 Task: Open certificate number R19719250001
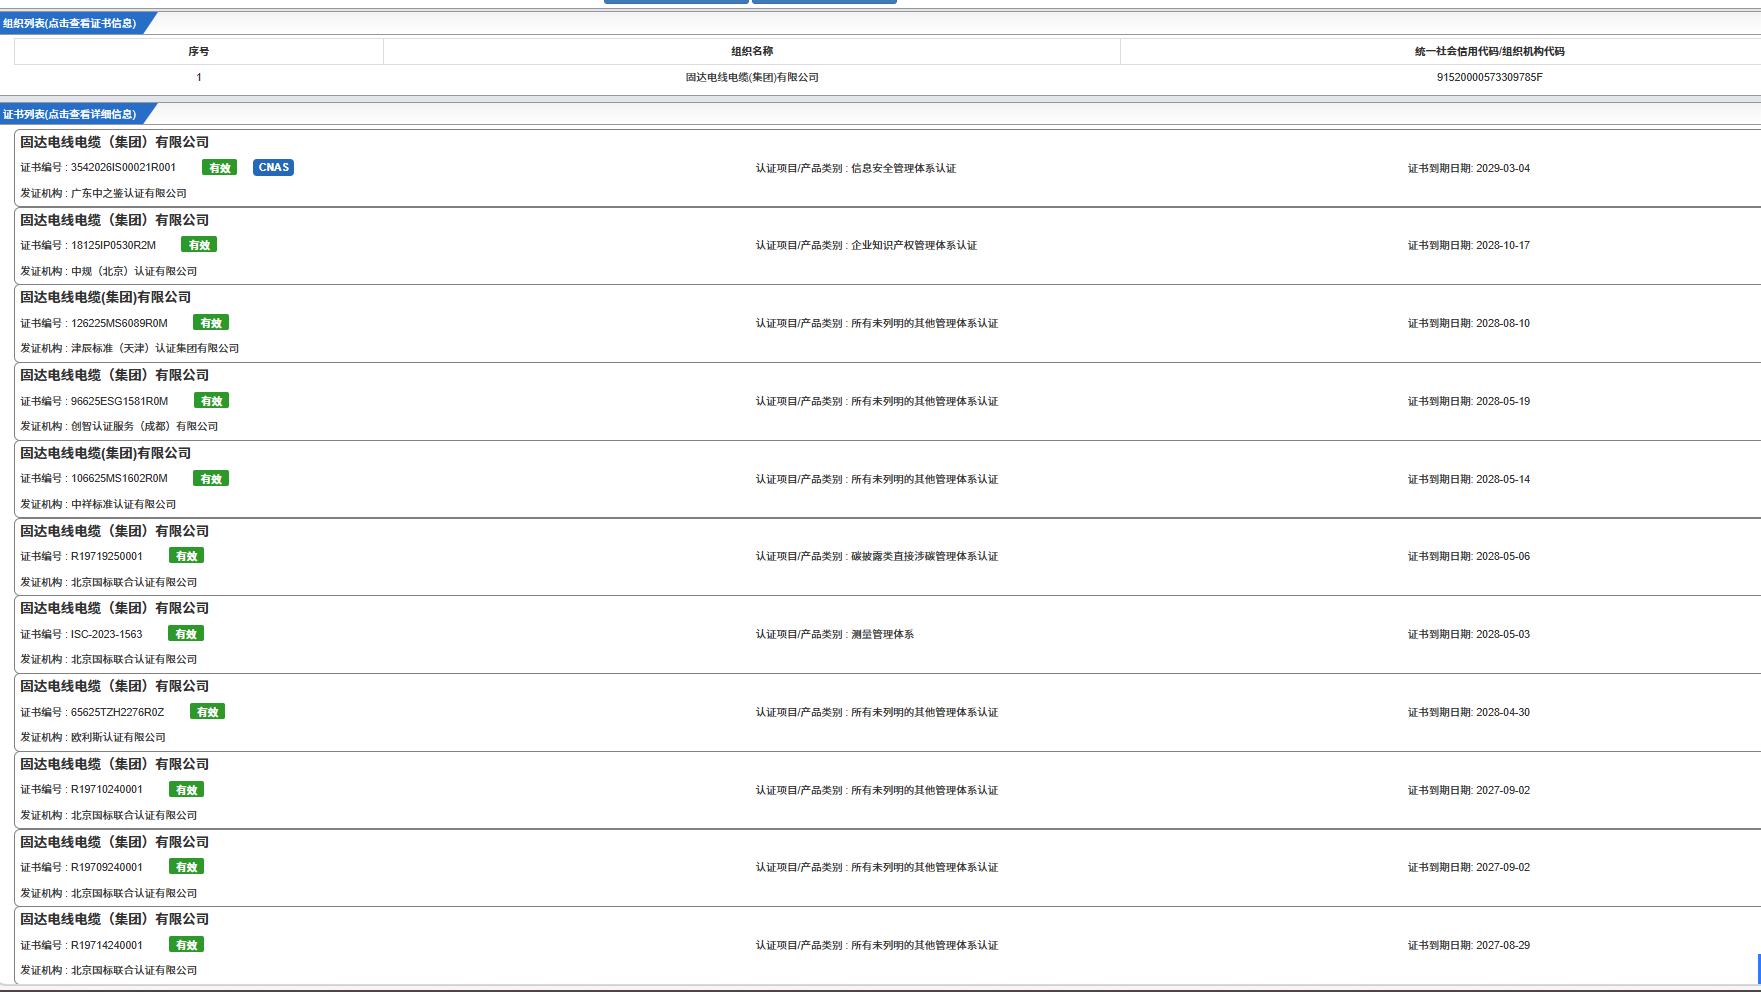[107, 556]
